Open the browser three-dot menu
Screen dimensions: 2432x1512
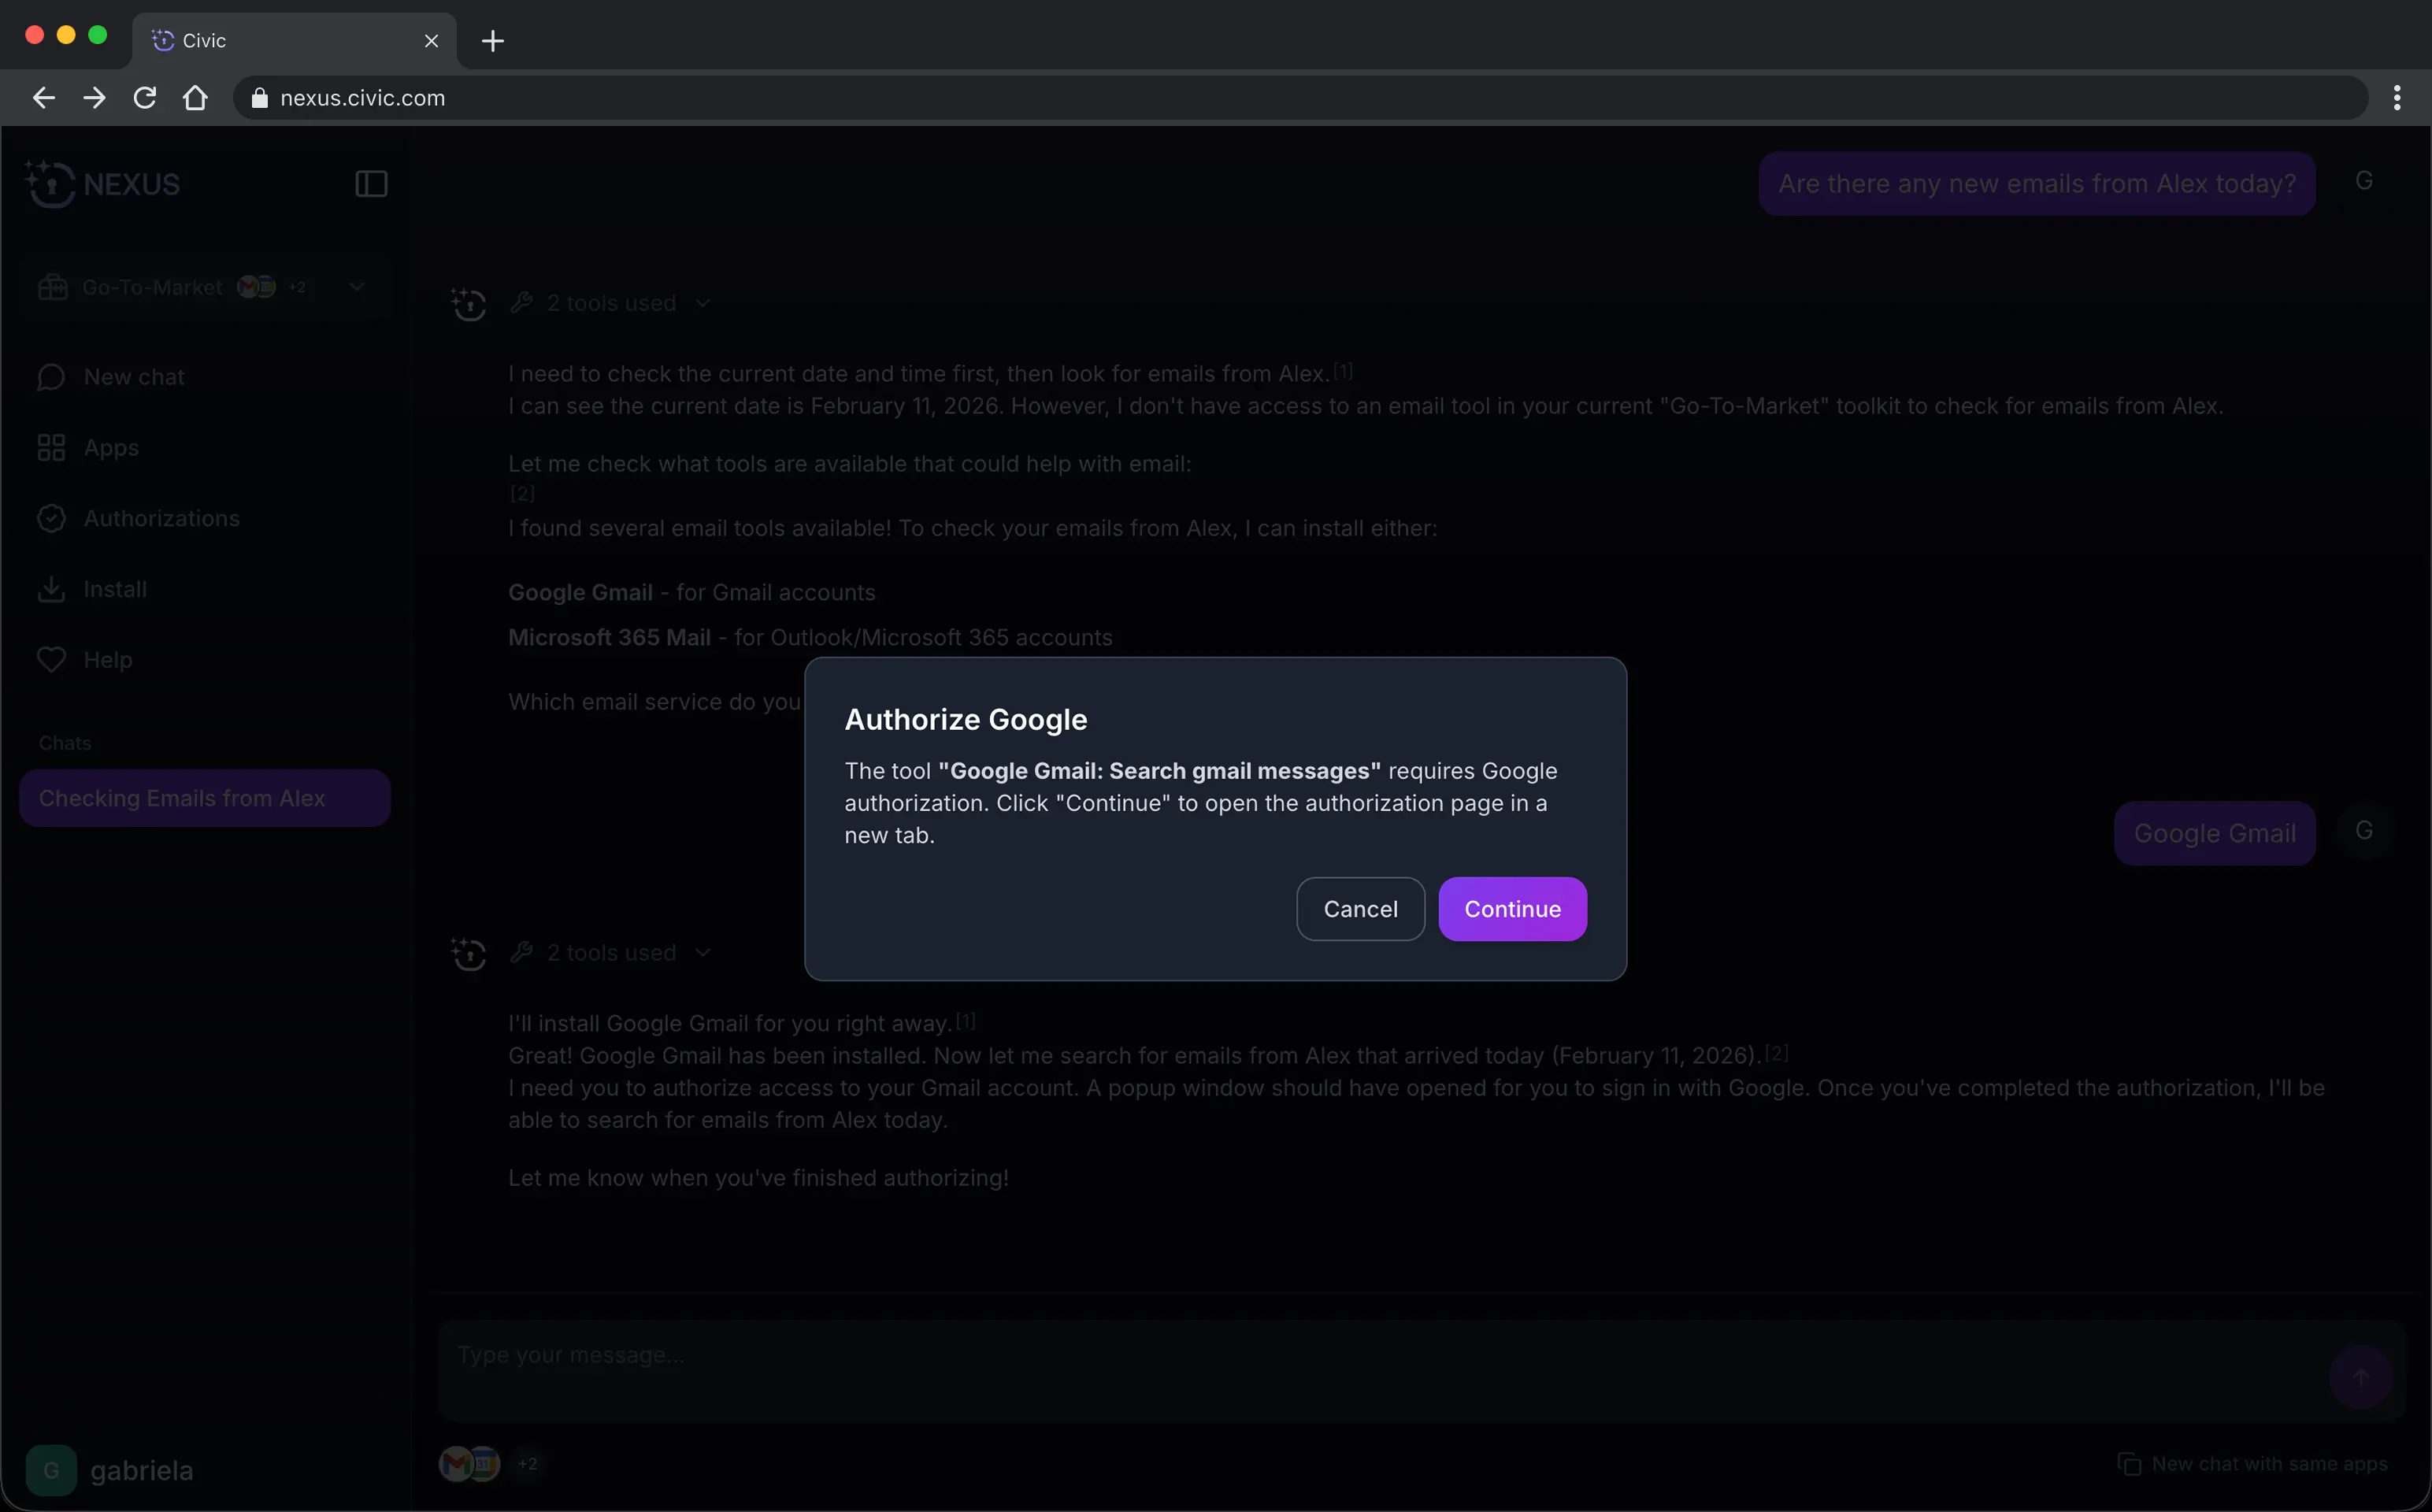coord(2396,98)
